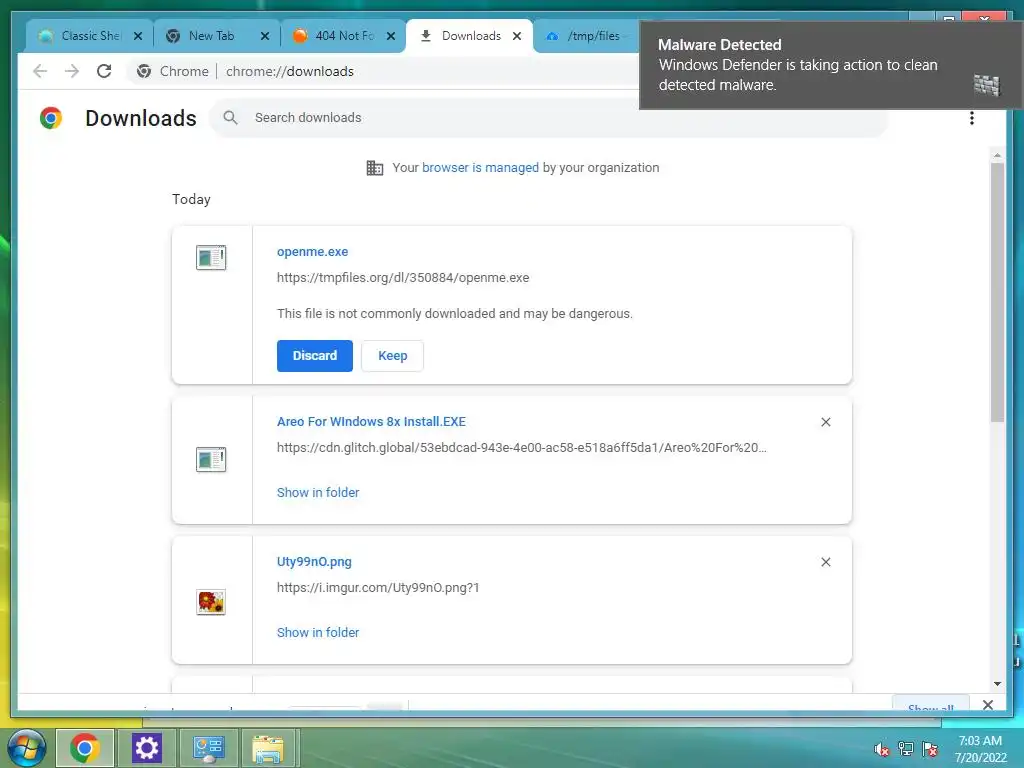Screen dimensions: 1024x768
Task: Click the scrollbar up arrow
Action: click(997, 155)
